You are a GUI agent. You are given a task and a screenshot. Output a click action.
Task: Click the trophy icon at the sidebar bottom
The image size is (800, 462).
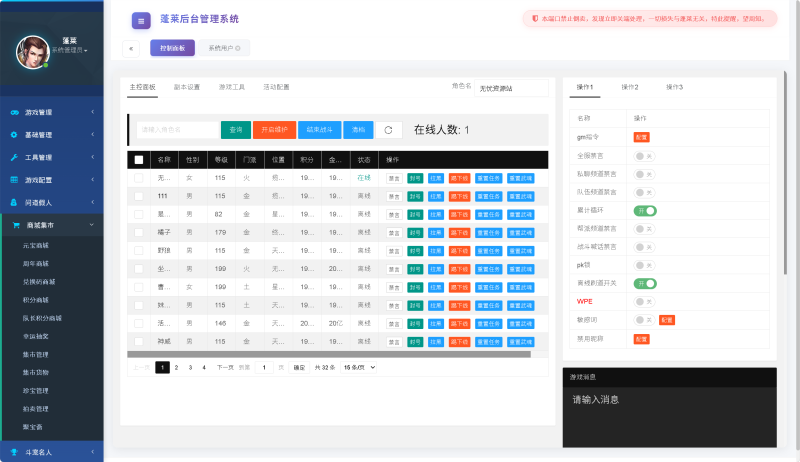point(14,452)
